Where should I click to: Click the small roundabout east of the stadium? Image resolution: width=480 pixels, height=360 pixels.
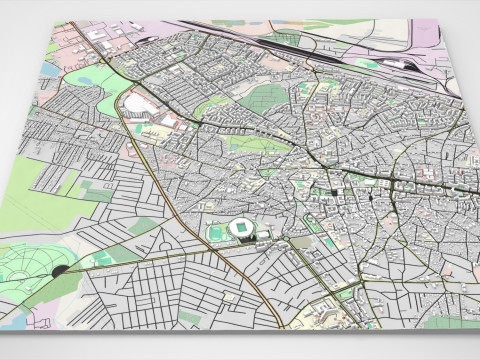point(286,239)
